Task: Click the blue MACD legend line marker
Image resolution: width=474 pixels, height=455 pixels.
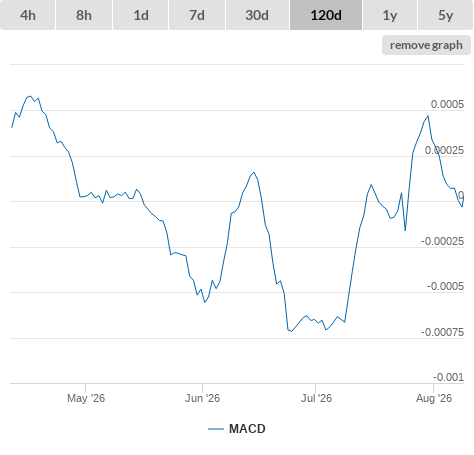Action: click(216, 429)
